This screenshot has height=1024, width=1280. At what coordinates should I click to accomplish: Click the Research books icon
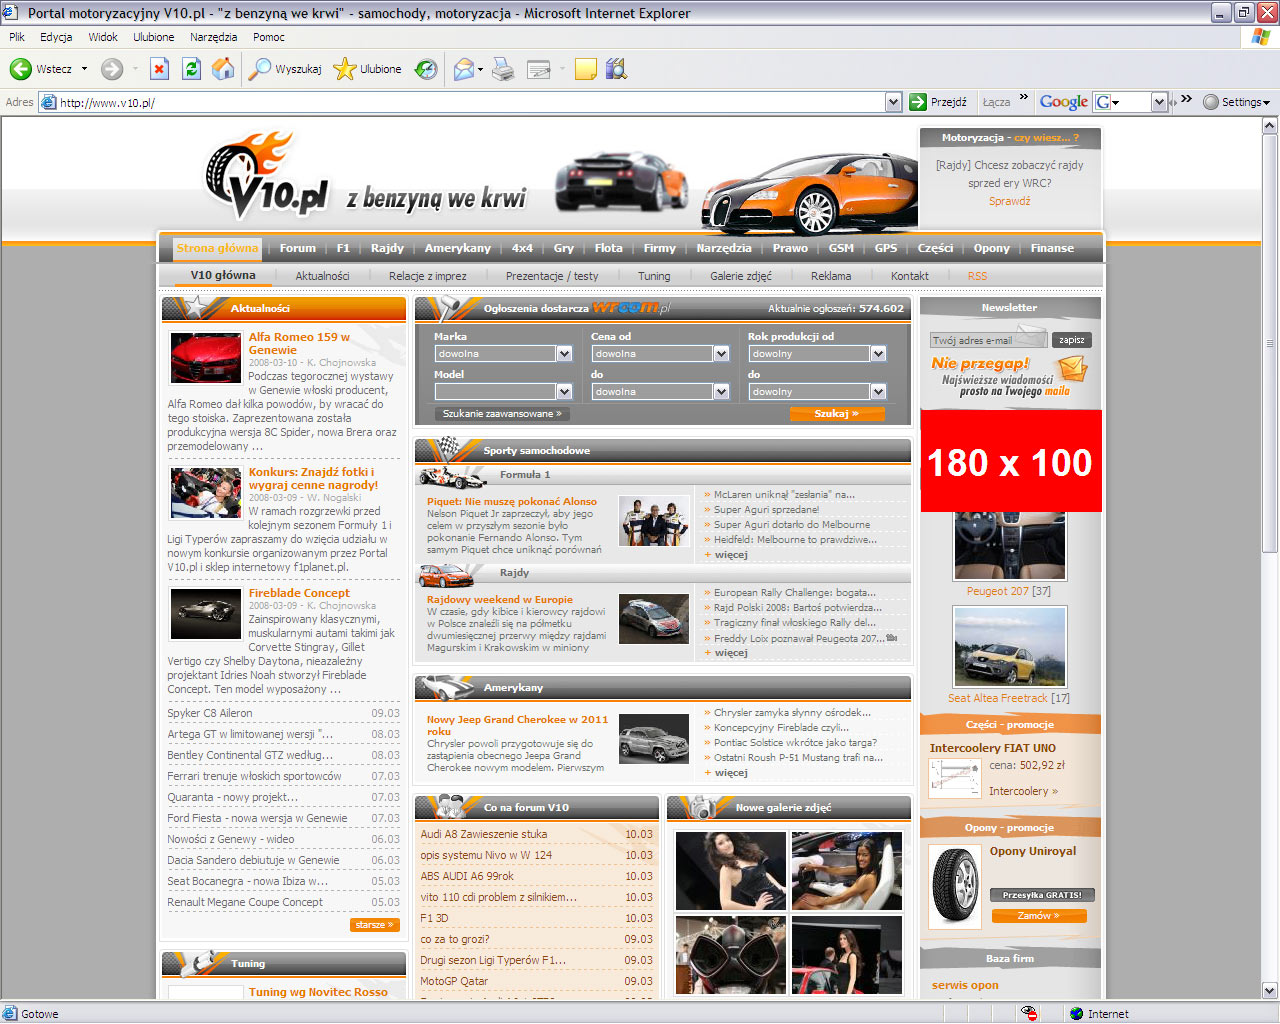616,69
